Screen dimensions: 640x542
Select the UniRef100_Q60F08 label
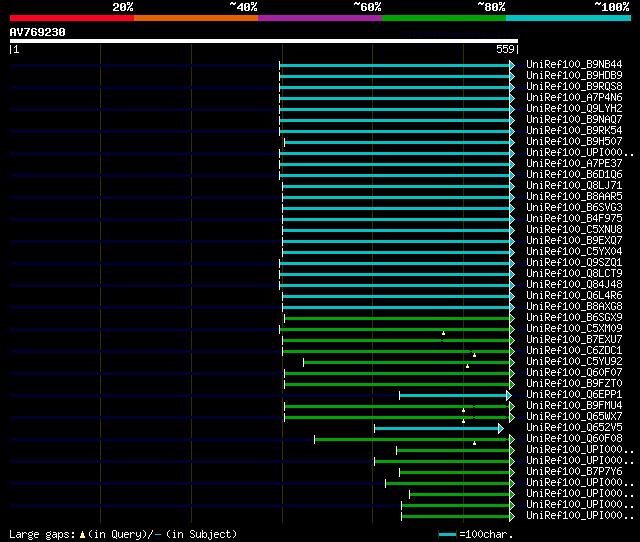pos(574,439)
